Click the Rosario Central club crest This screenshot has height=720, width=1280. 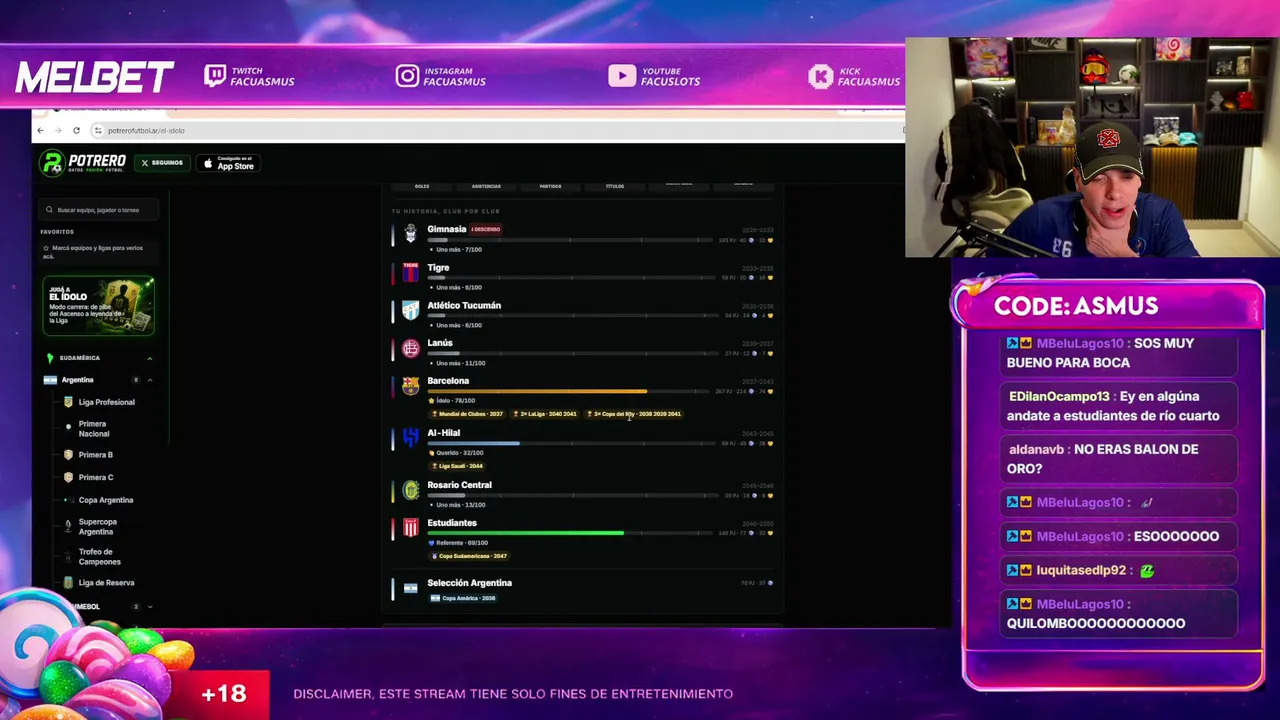(x=410, y=490)
